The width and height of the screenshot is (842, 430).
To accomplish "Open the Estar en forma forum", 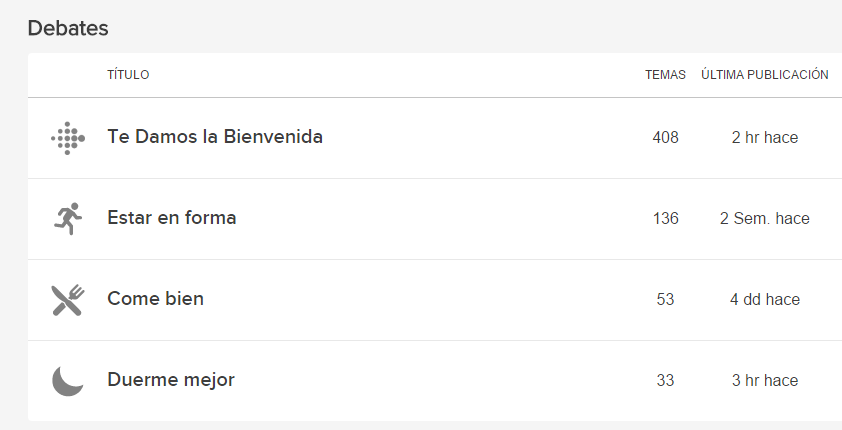I will tap(172, 217).
